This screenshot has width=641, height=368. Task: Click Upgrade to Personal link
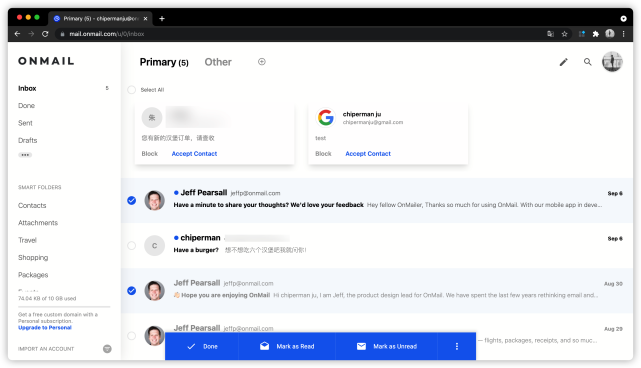45,328
